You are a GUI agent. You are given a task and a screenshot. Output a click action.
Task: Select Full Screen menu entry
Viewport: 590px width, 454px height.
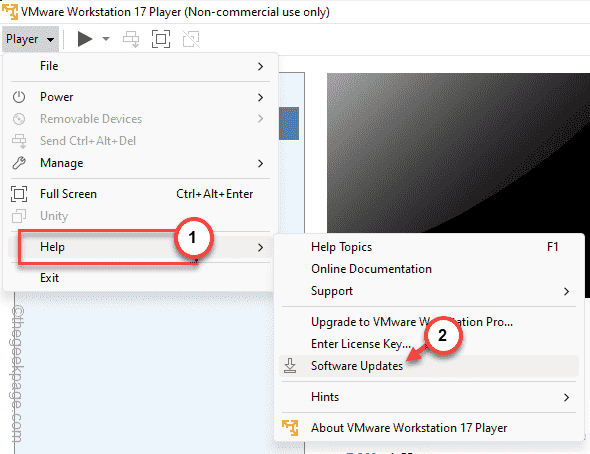(x=140, y=194)
